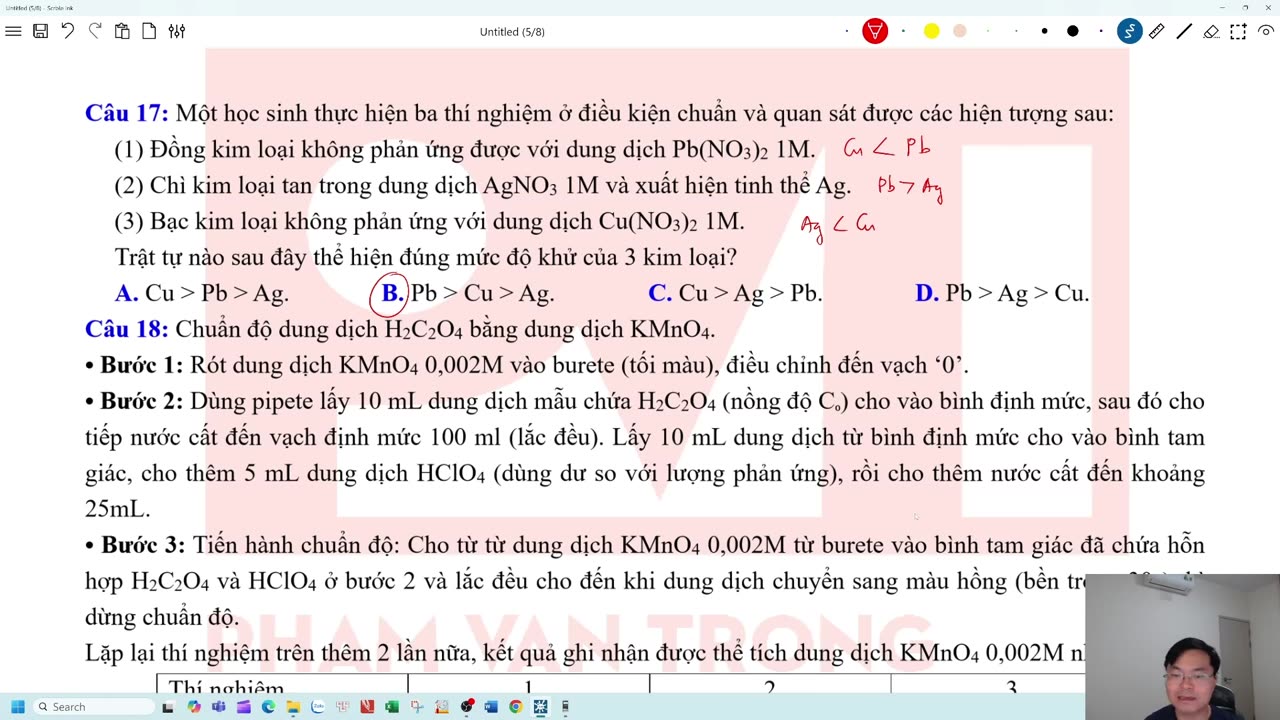Open Word from the taskbar
The width and height of the screenshot is (1280, 720).
click(491, 707)
